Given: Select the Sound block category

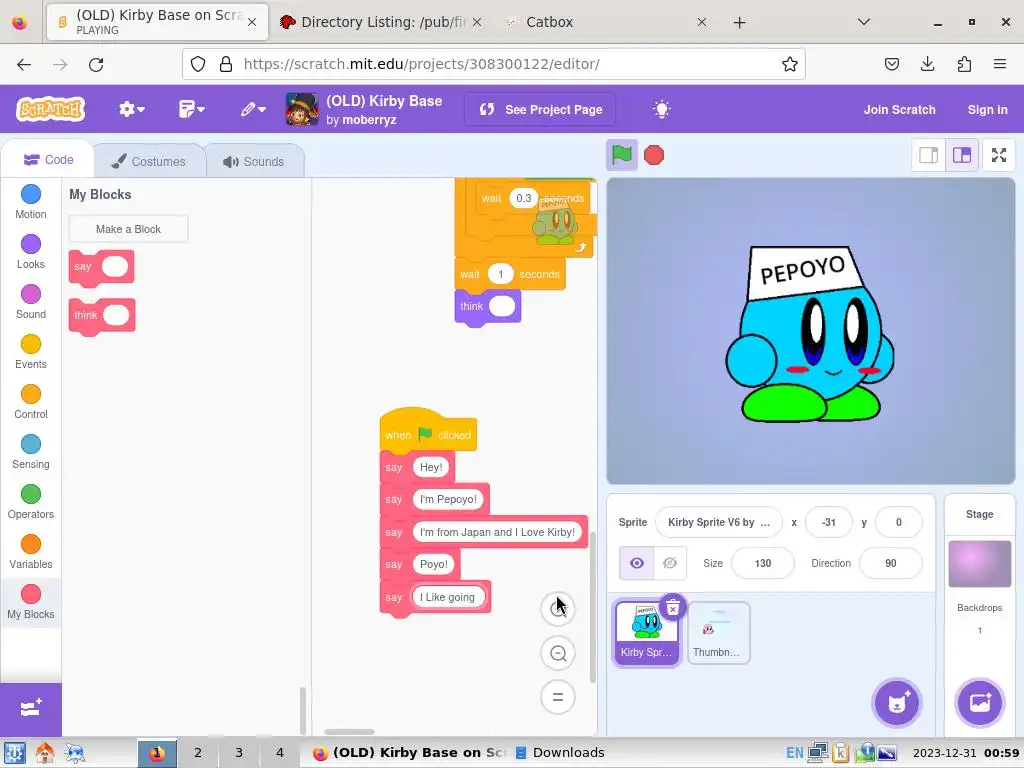Looking at the screenshot, I should click(31, 302).
